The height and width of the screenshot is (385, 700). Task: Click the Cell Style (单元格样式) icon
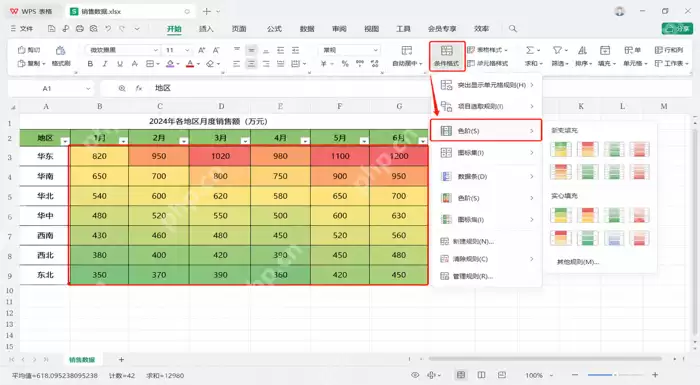471,63
